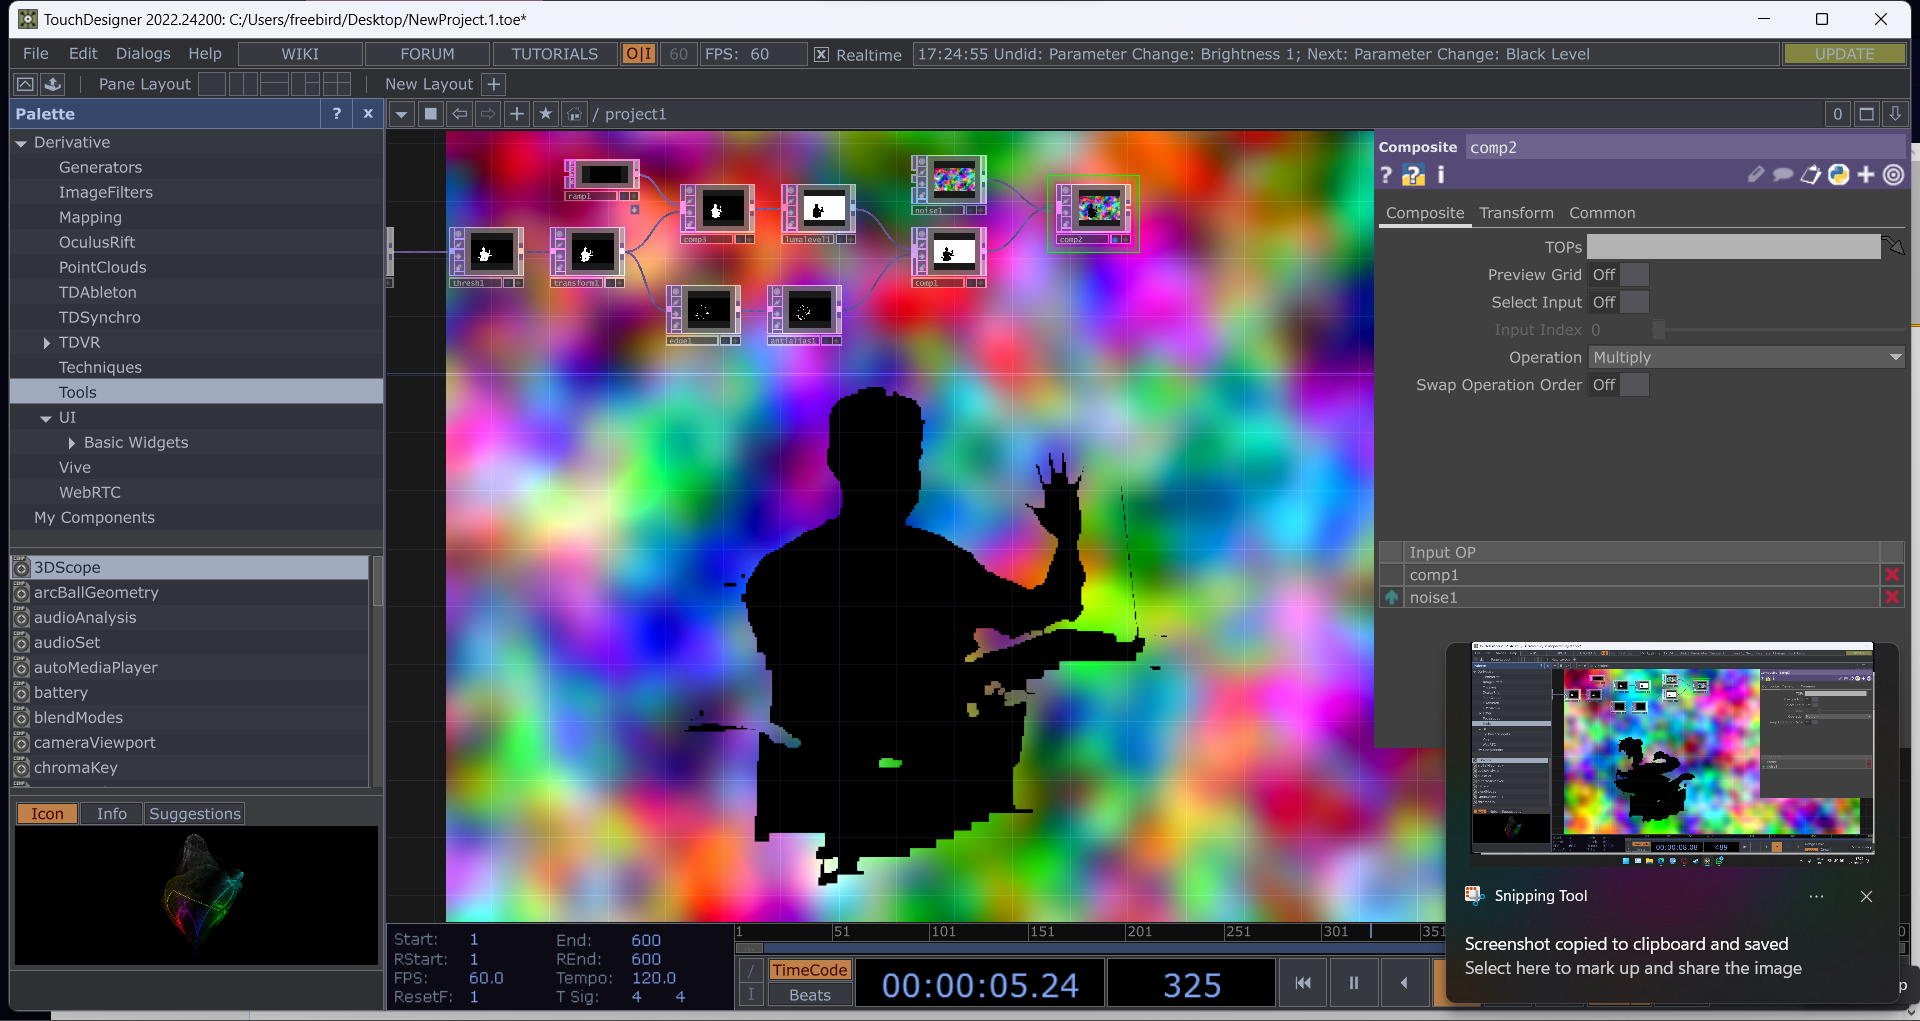Viewport: 1920px width, 1021px height.
Task: Click the bookmark star icon in network bar
Action: 545,114
